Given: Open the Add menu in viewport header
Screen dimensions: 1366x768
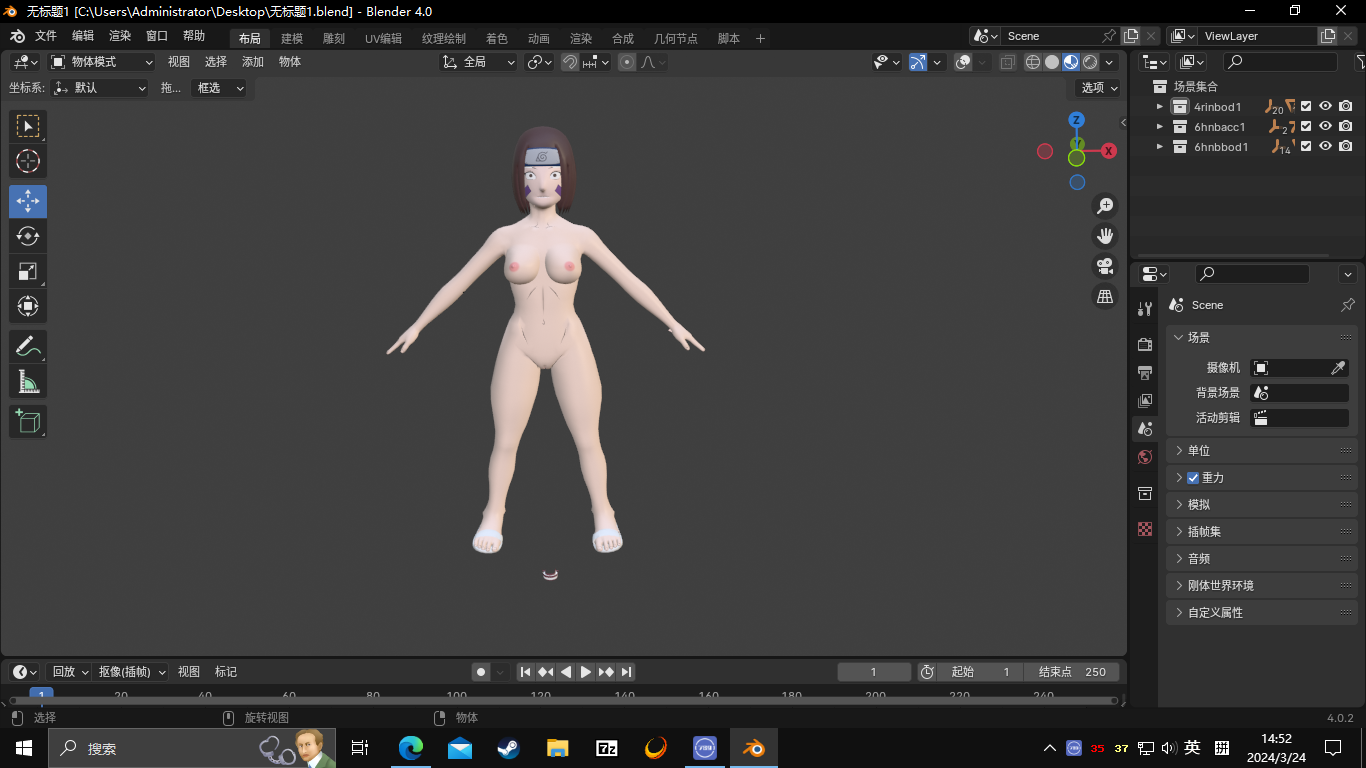Looking at the screenshot, I should click(x=253, y=62).
